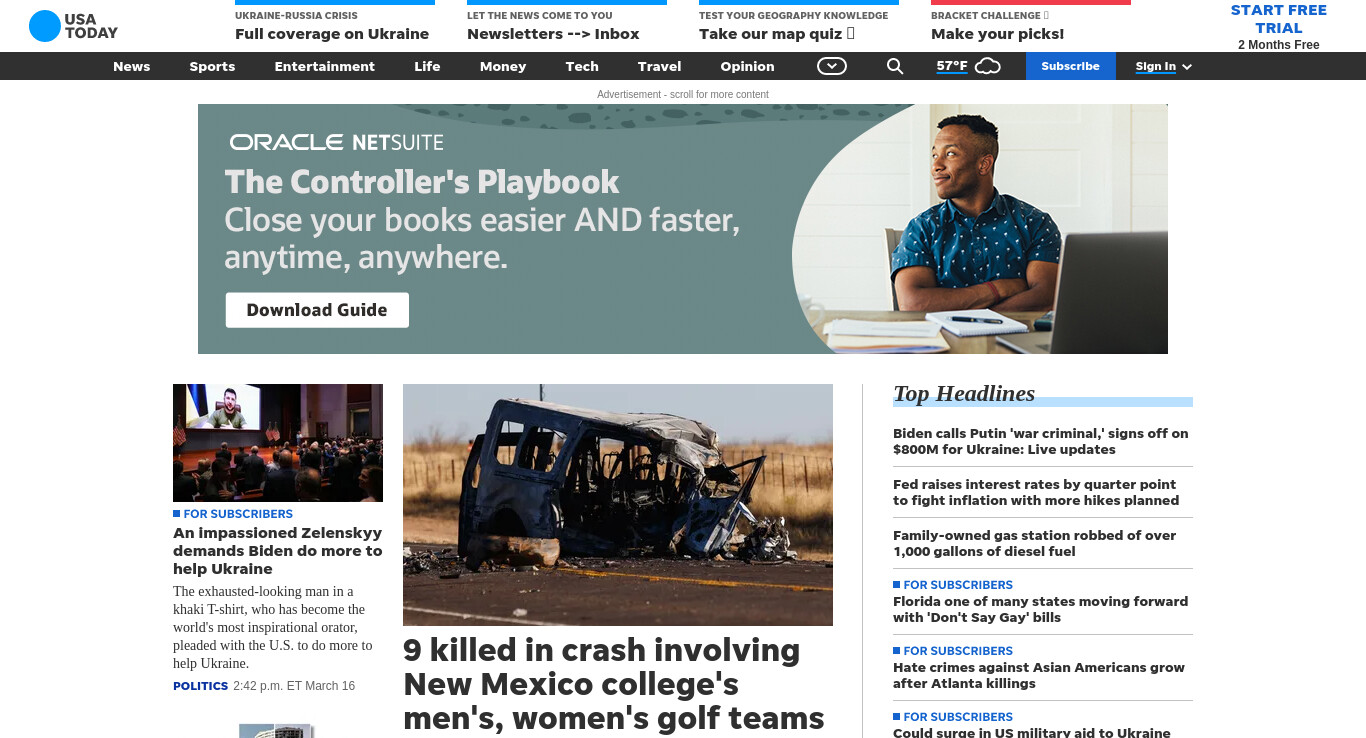
Task: Click Take our map quiz link
Action: point(777,33)
